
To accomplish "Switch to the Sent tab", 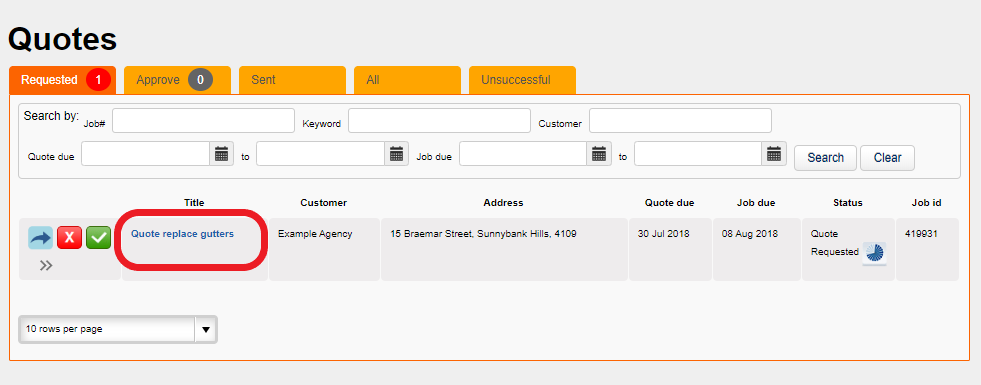I will (x=292, y=80).
